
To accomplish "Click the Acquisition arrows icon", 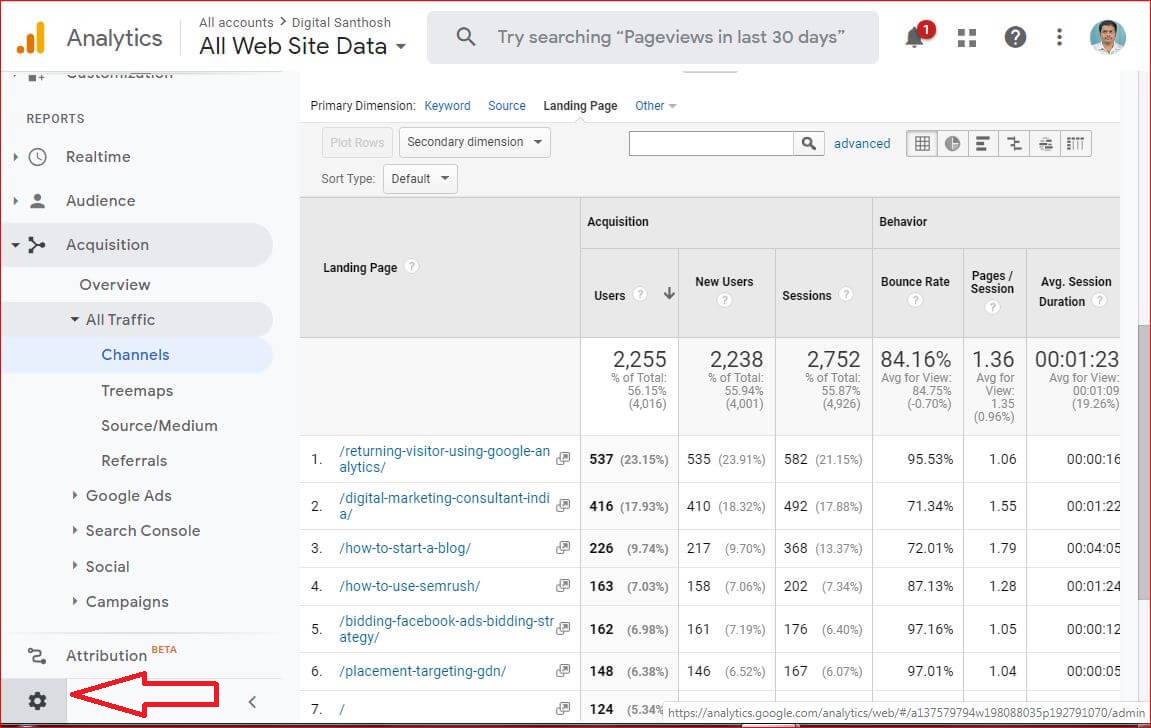I will [37, 244].
